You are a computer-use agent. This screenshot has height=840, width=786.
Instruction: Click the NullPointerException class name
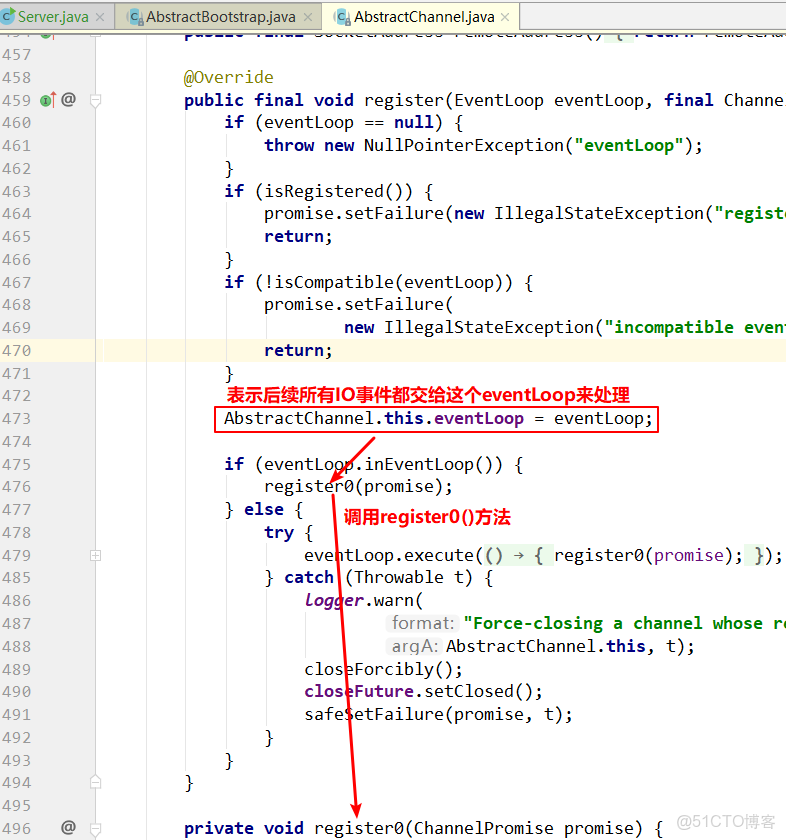(463, 146)
